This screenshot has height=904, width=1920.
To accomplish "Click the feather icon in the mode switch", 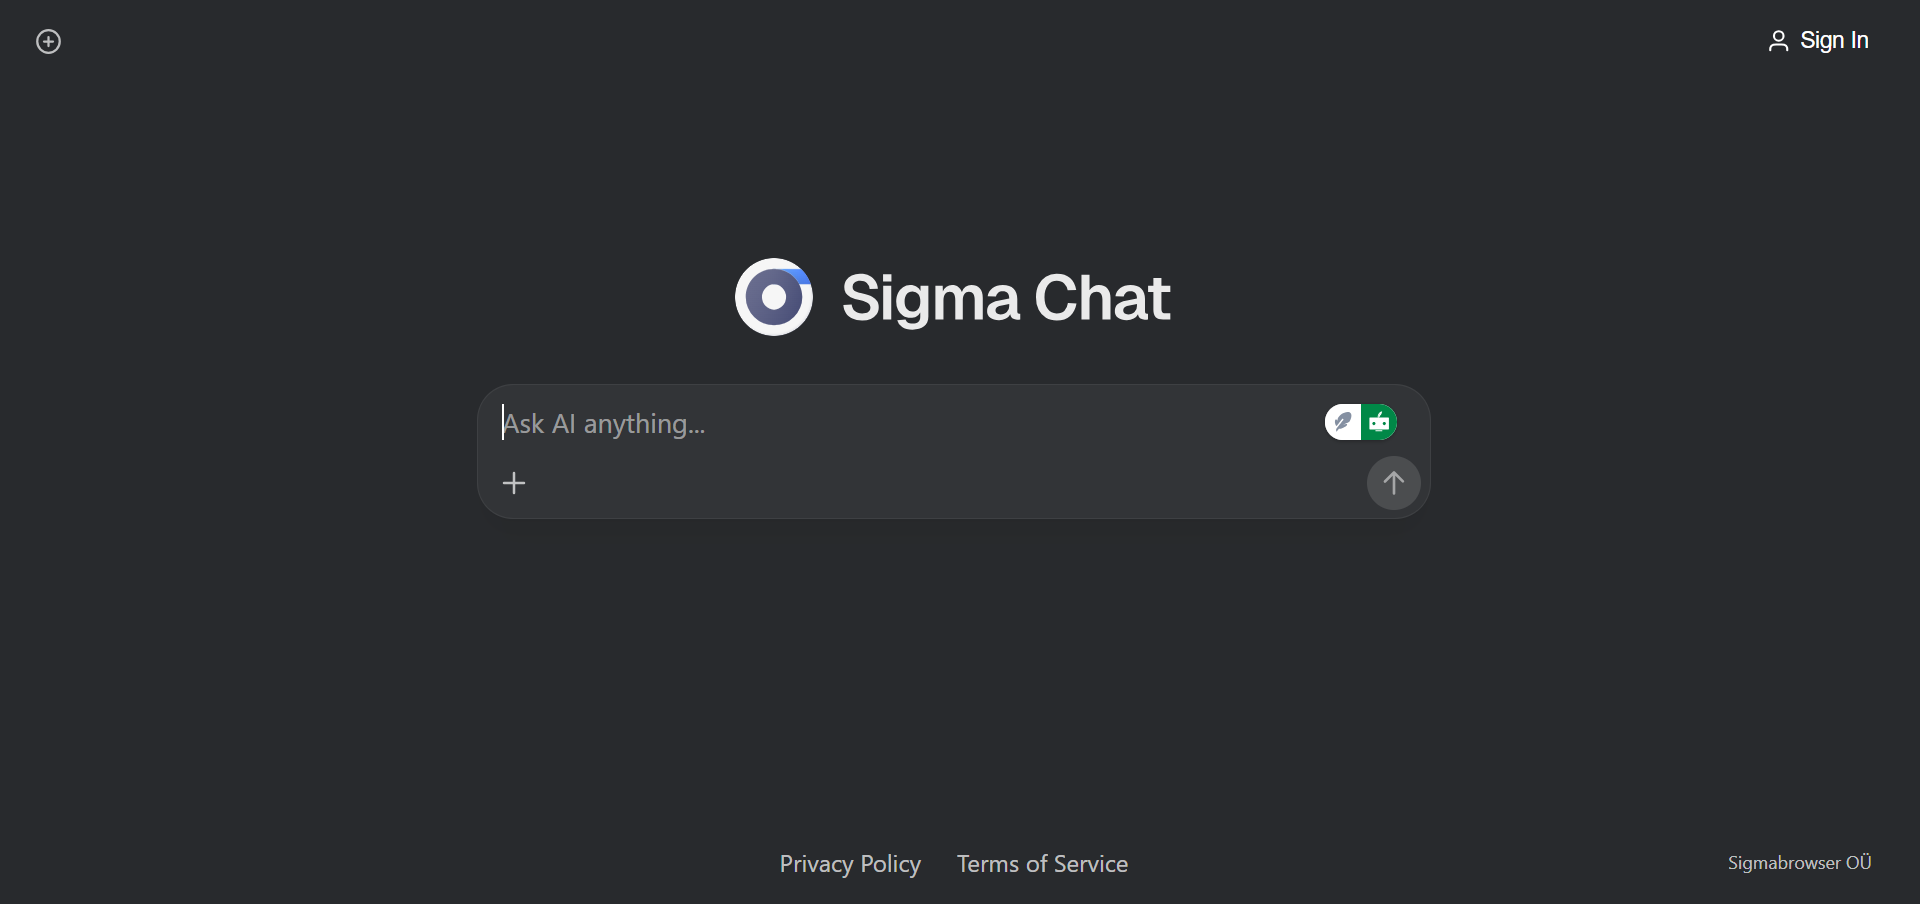I will [x=1343, y=422].
